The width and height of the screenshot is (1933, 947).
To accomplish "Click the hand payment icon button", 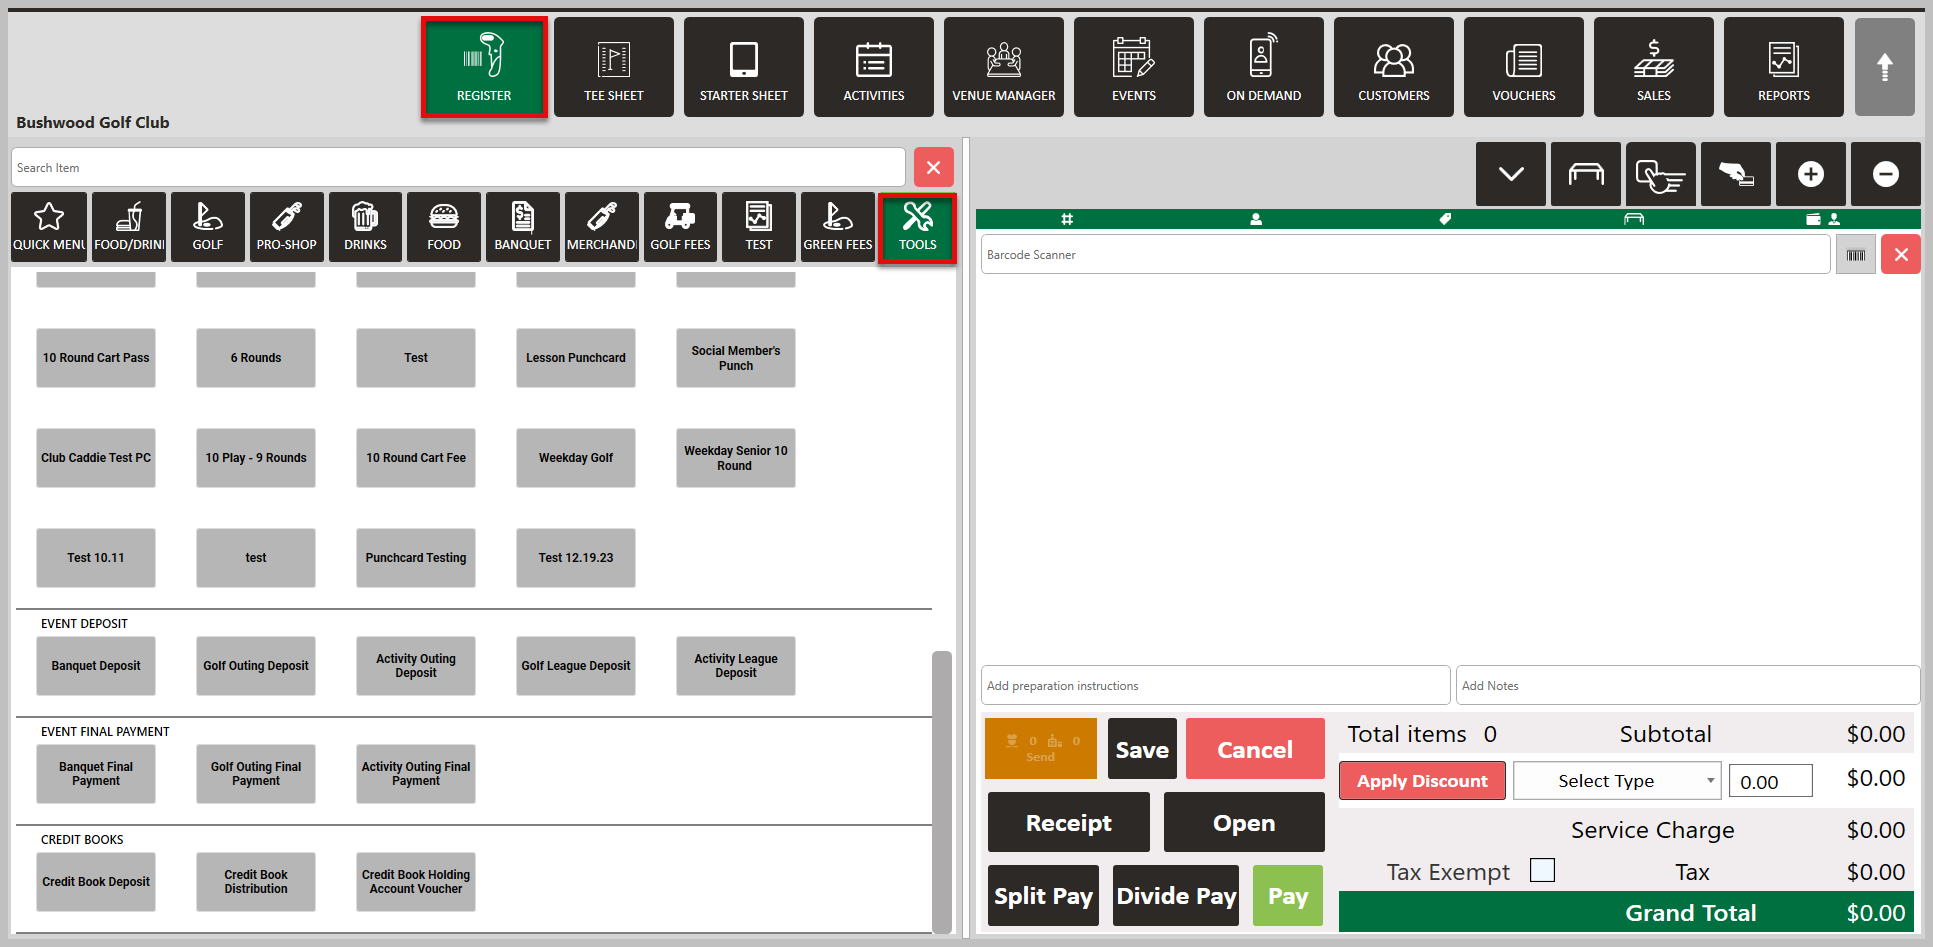I will click(x=1736, y=174).
